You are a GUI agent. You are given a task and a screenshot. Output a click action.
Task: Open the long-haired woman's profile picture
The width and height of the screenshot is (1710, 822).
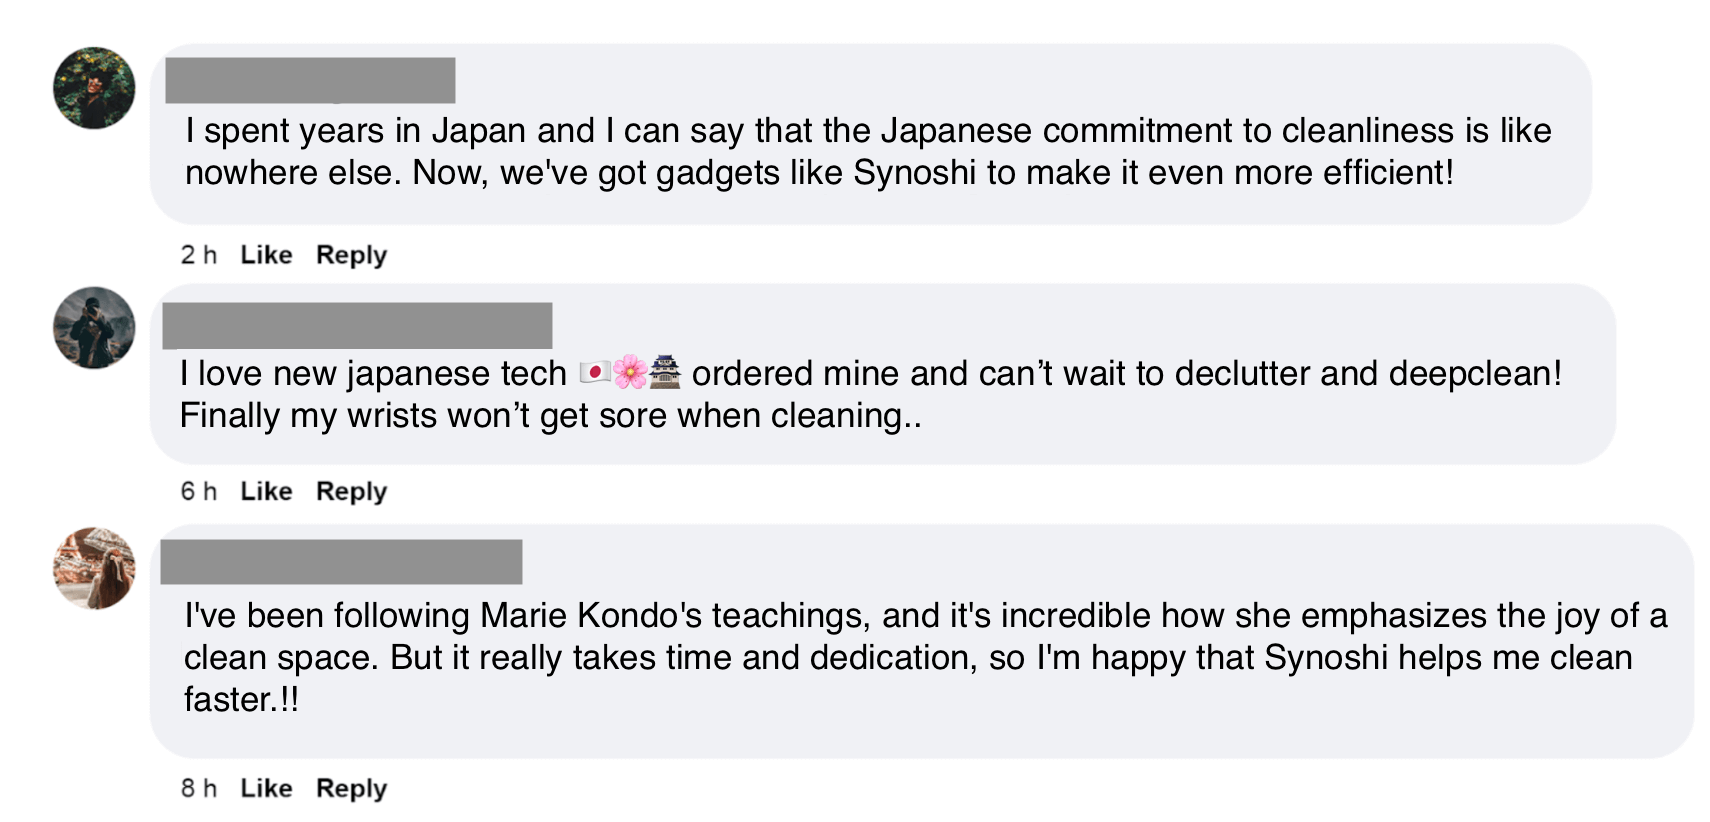pos(94,568)
